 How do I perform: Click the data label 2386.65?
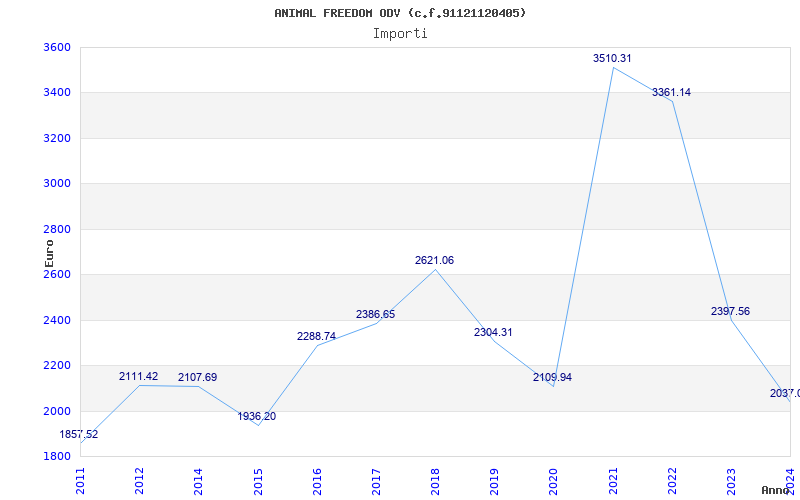(376, 314)
